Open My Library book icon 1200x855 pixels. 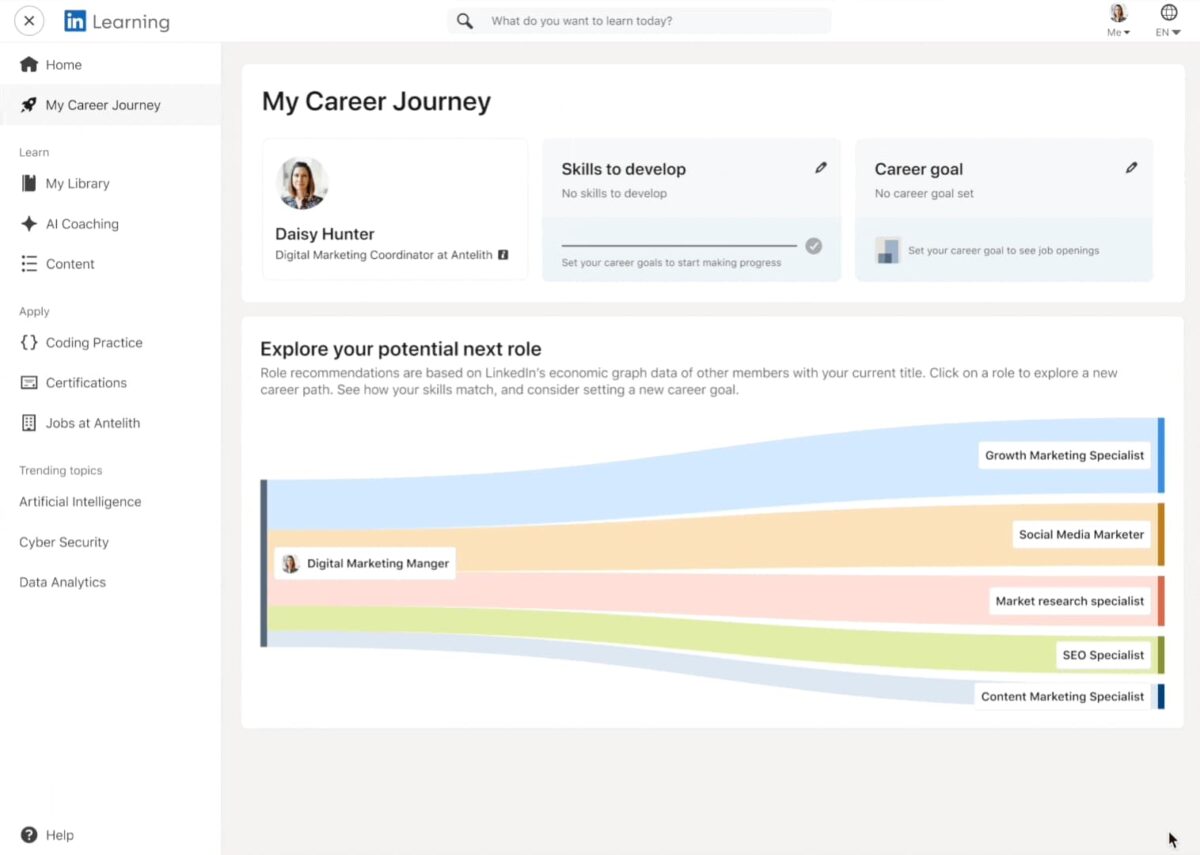pos(29,184)
